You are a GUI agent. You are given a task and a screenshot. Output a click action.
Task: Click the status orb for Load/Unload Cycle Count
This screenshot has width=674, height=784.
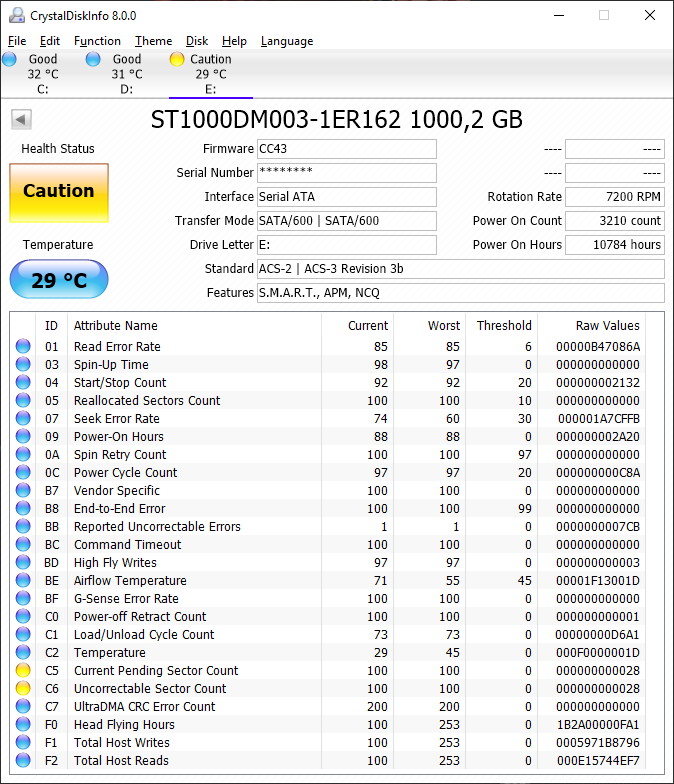[x=23, y=634]
